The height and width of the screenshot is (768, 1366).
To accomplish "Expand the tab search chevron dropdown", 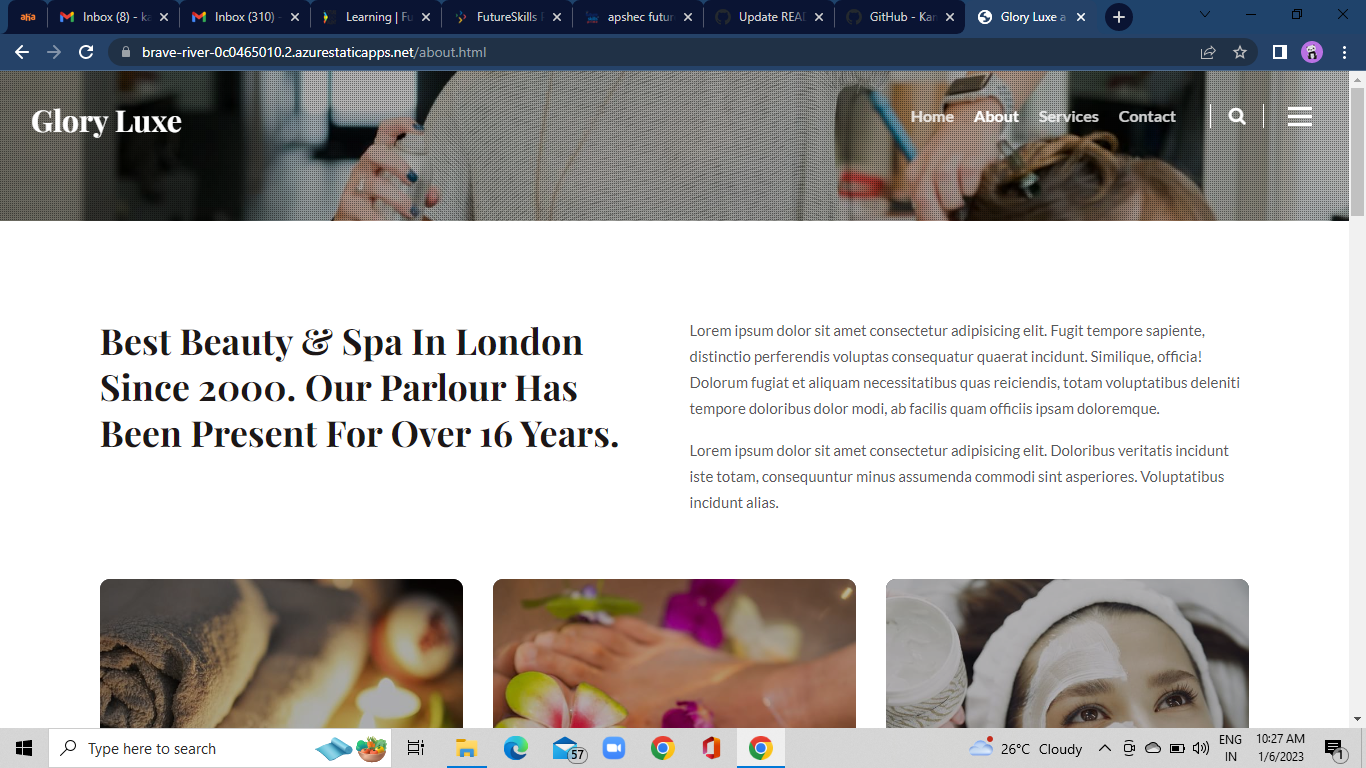I will click(1204, 14).
